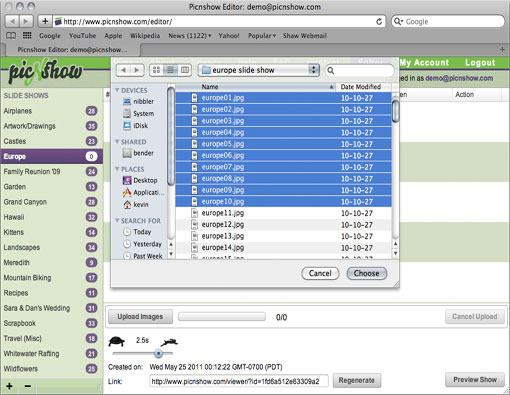
Task: Go forward in the Safari browser
Action: pos(25,22)
